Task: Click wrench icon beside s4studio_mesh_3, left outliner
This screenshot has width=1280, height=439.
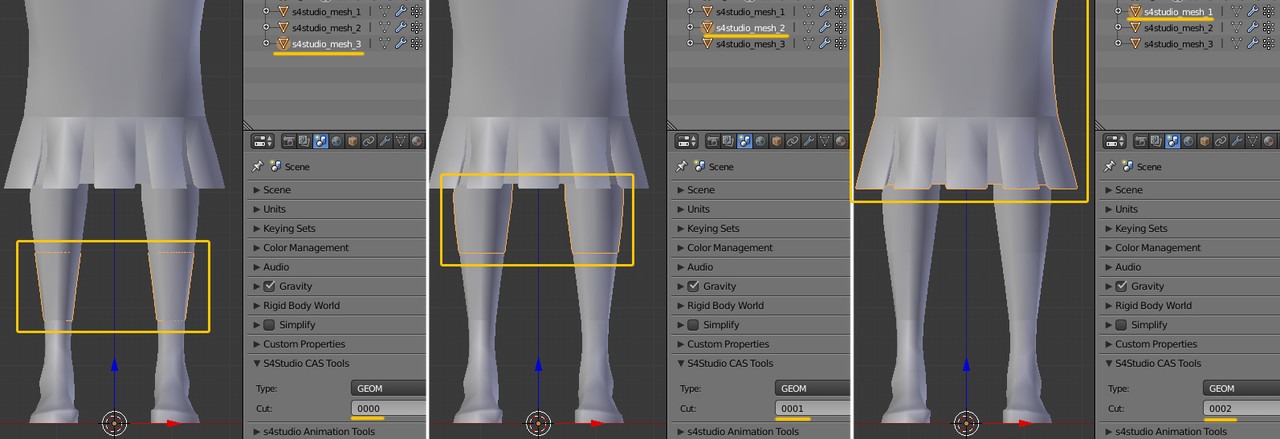Action: coord(401,43)
